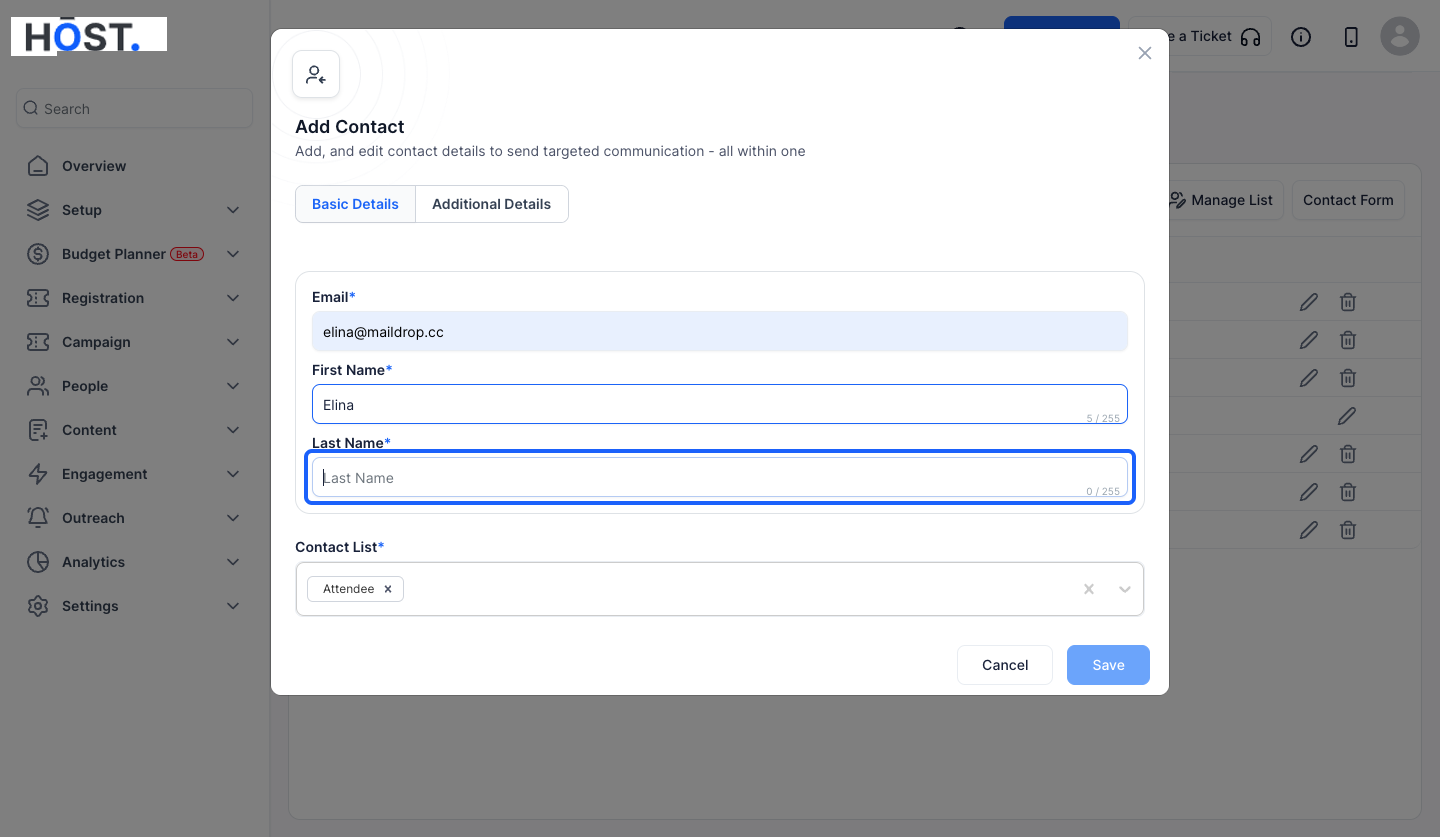Cancel adding the contact

point(1005,665)
